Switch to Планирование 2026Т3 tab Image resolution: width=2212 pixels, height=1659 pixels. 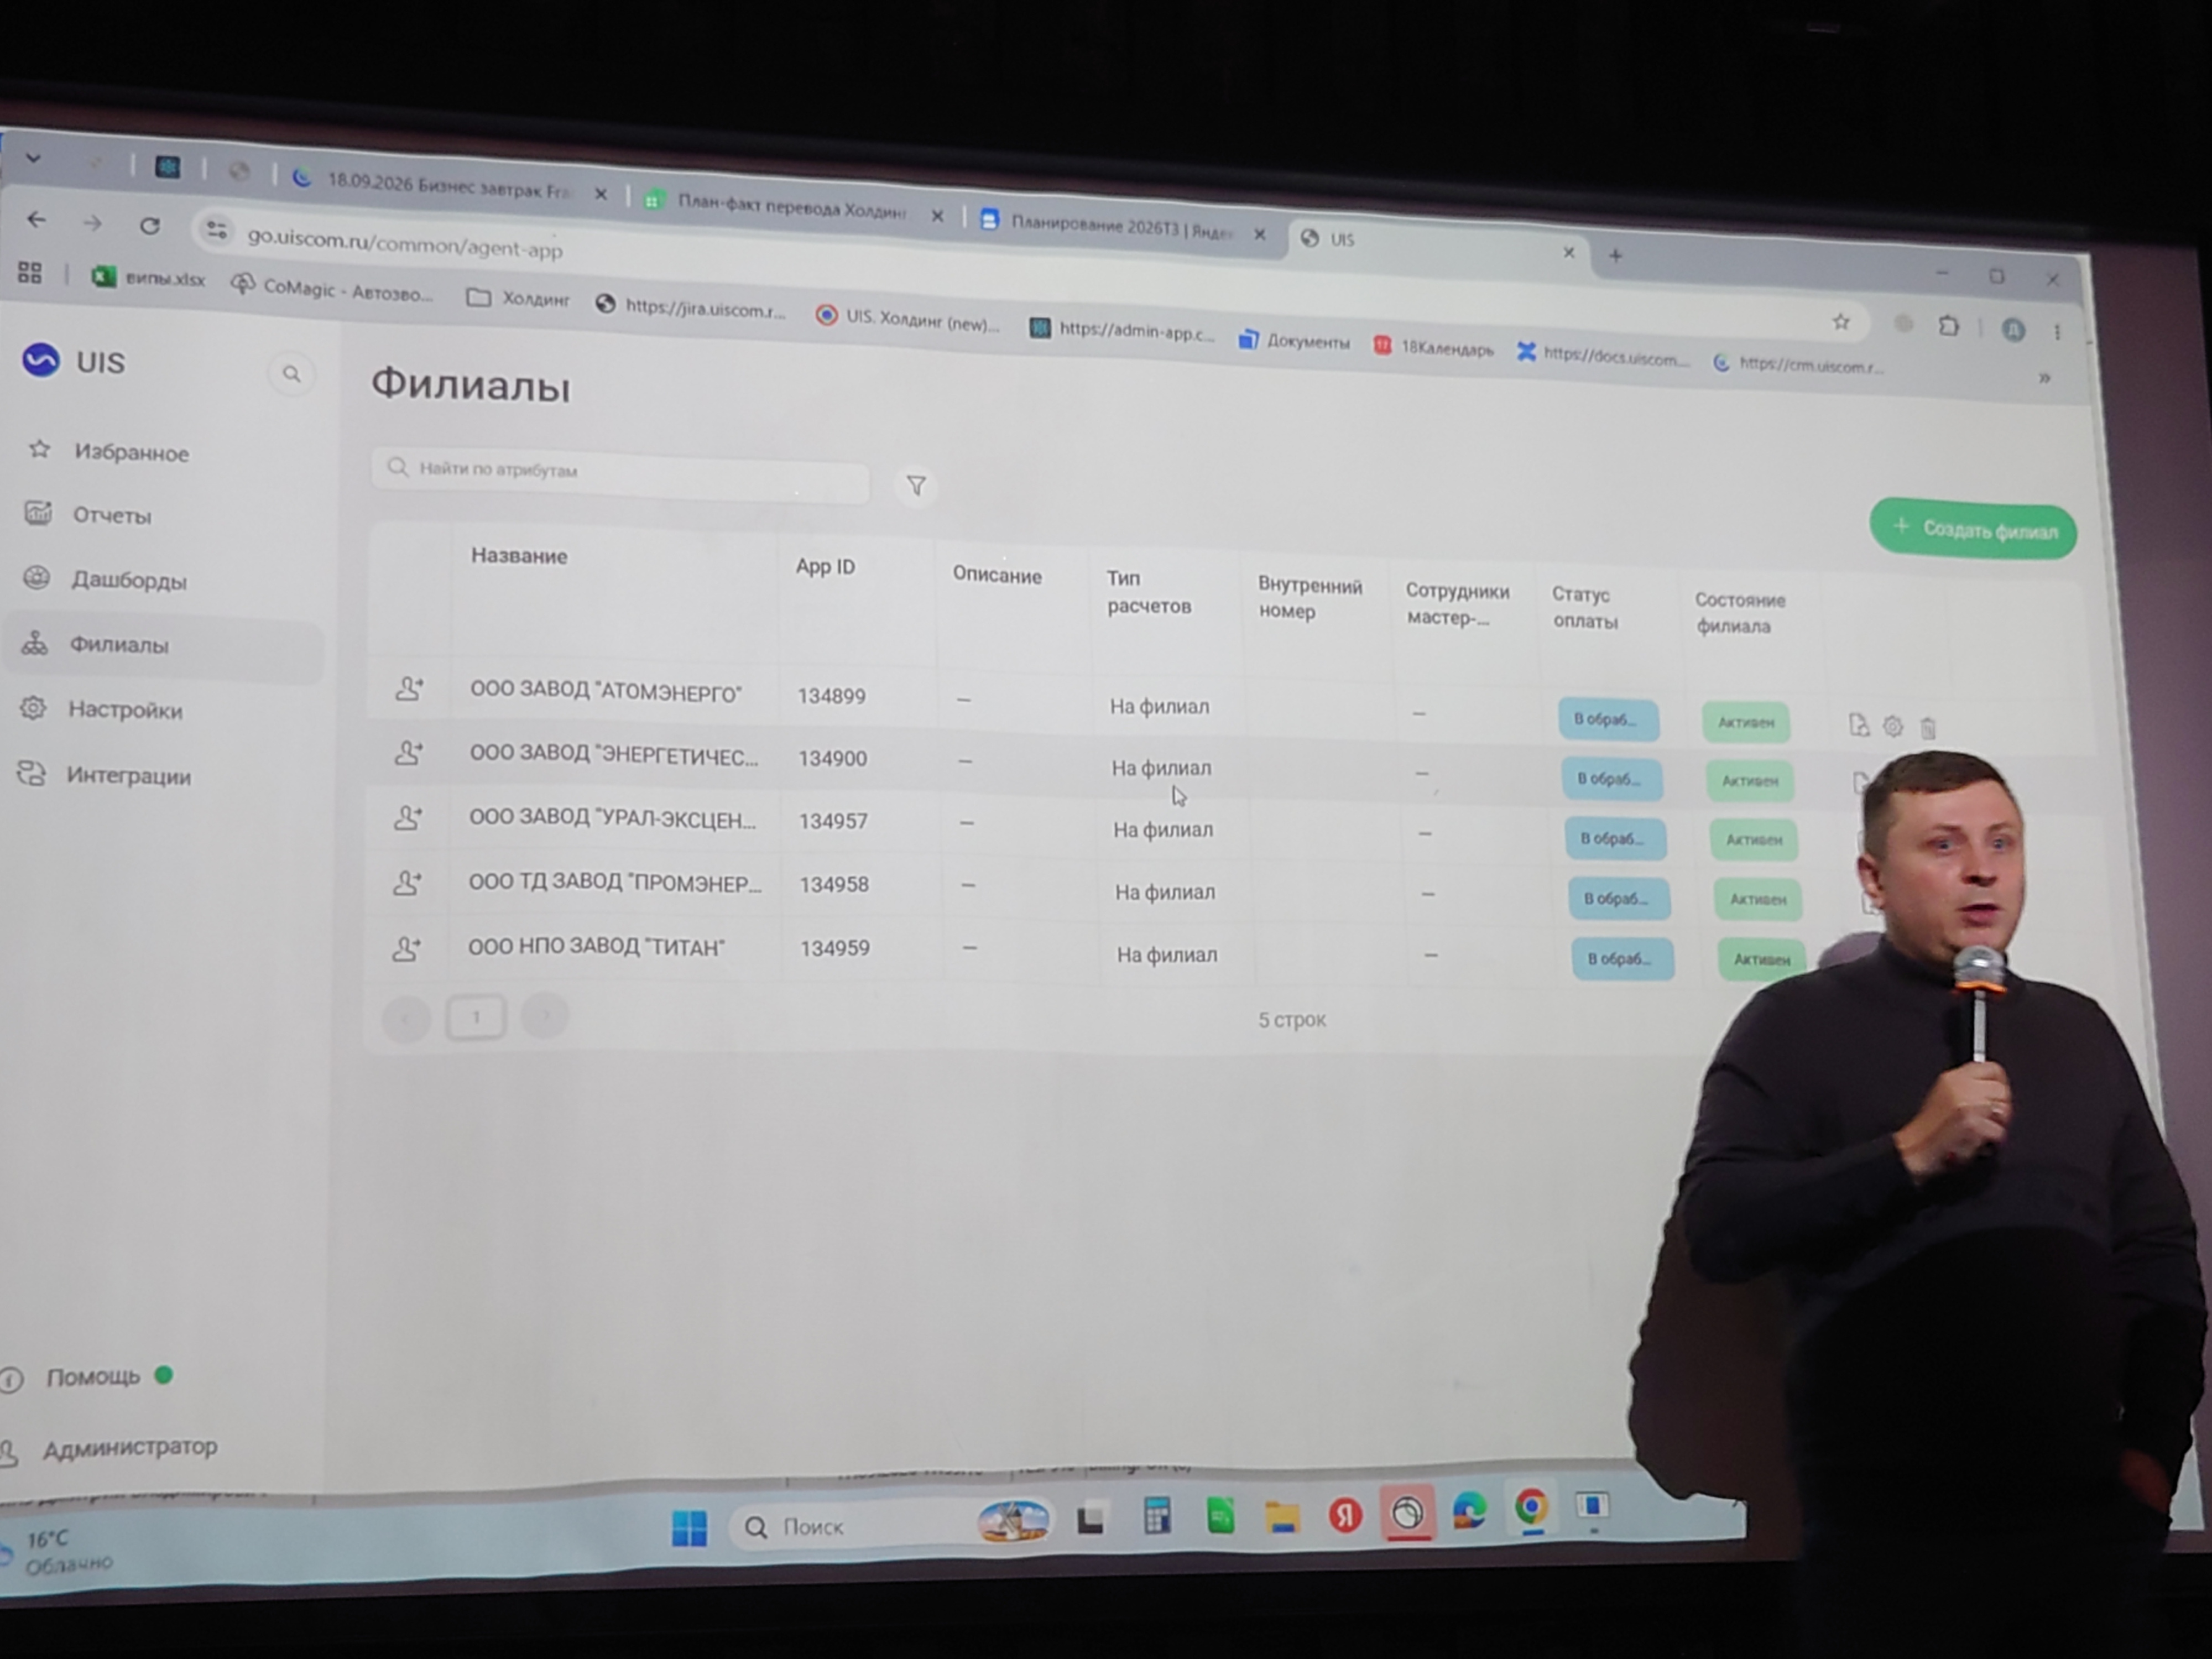[1122, 227]
